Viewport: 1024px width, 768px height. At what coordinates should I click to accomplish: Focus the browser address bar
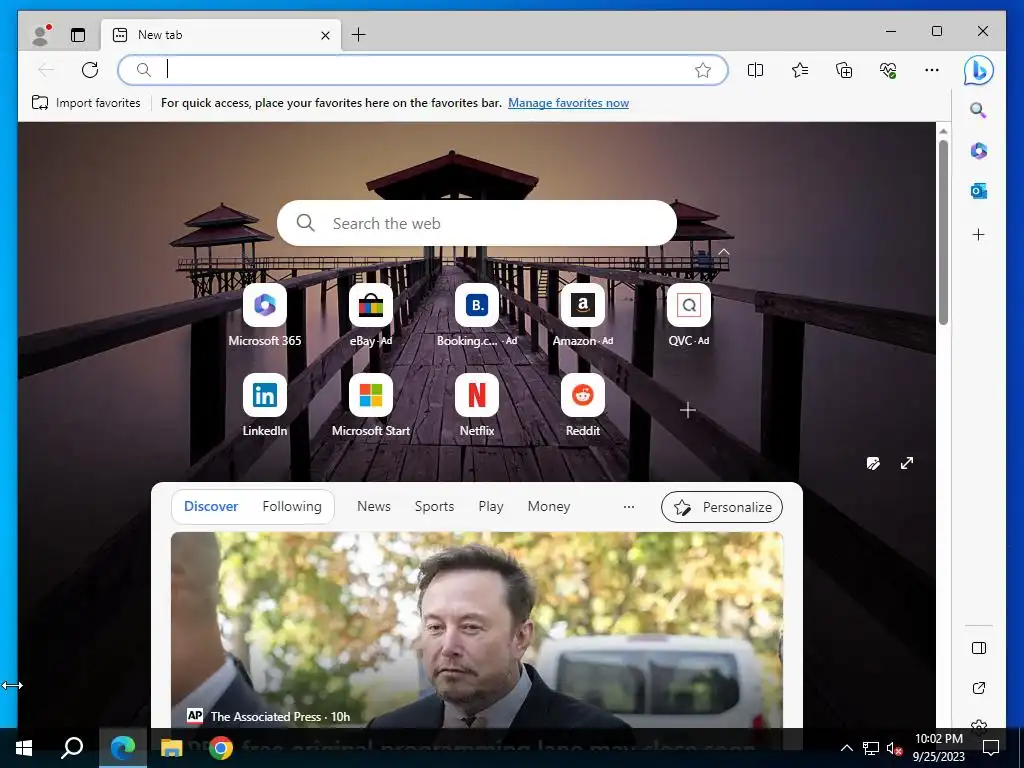tap(422, 70)
